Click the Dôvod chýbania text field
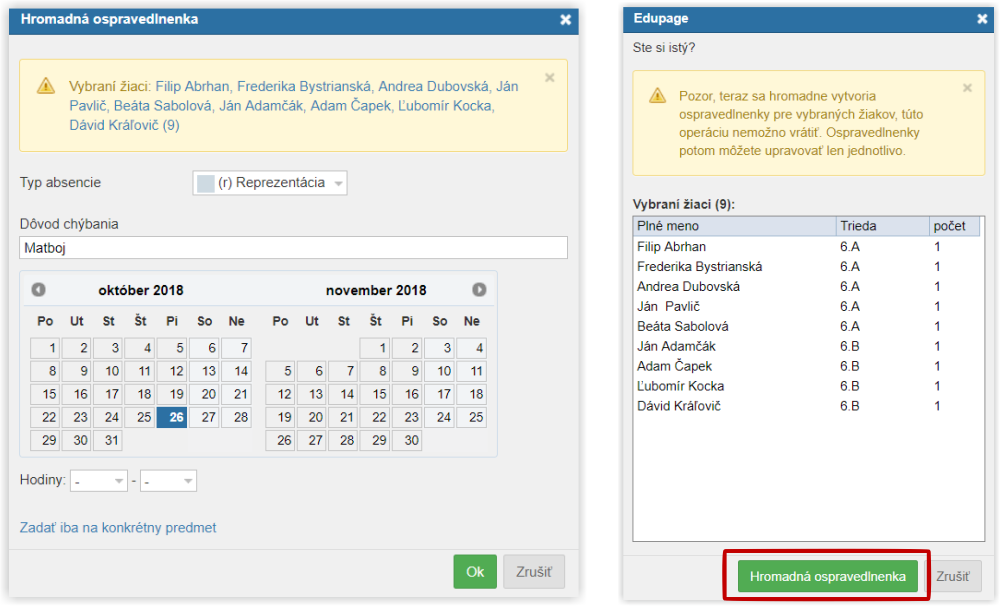Viewport: 1000px width, 606px height. 293,248
